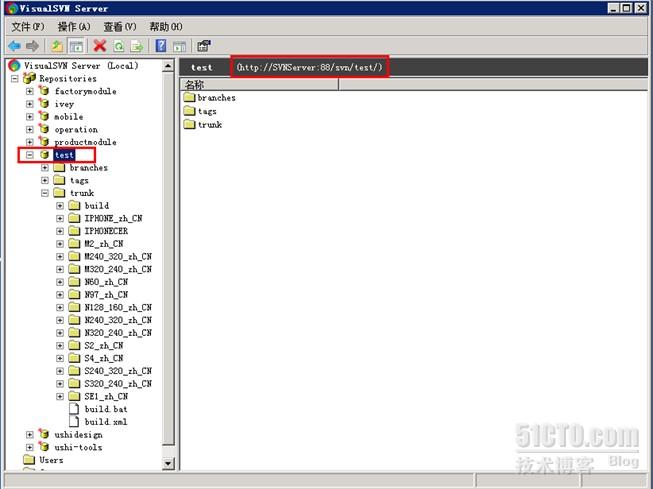Open the 文件(F) menu

click(27, 27)
